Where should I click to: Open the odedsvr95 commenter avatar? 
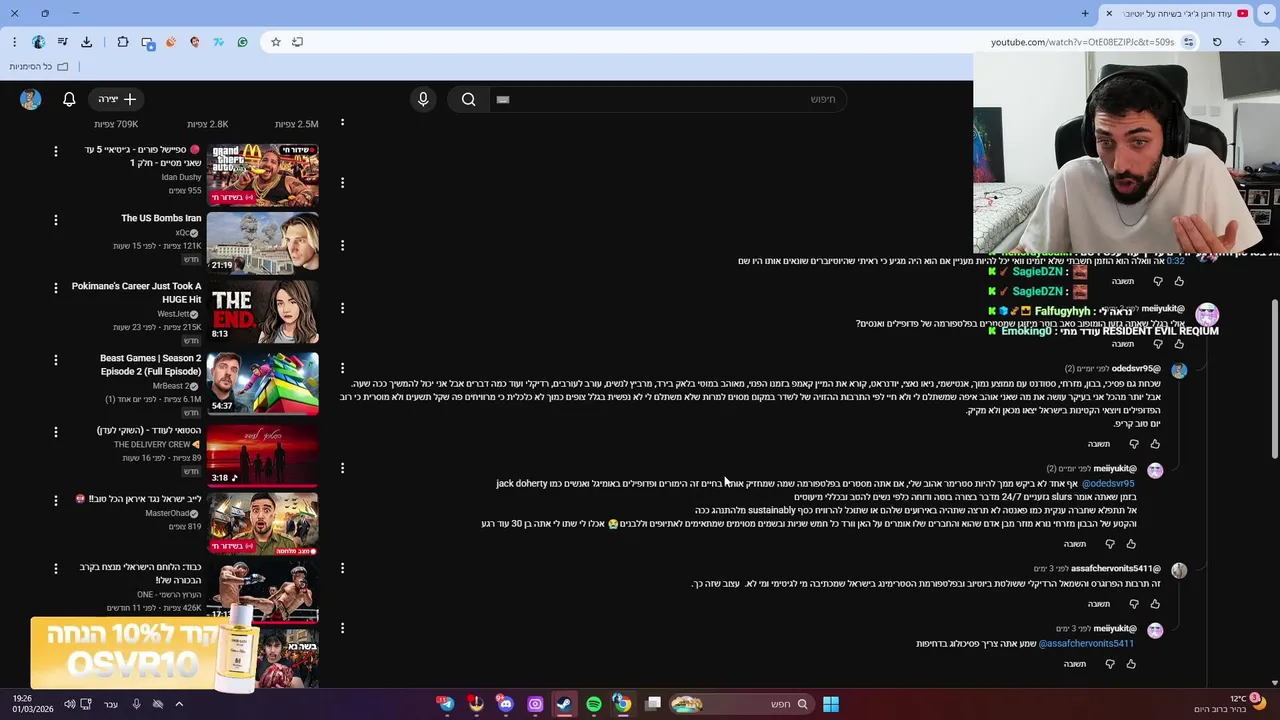[x=1179, y=371]
